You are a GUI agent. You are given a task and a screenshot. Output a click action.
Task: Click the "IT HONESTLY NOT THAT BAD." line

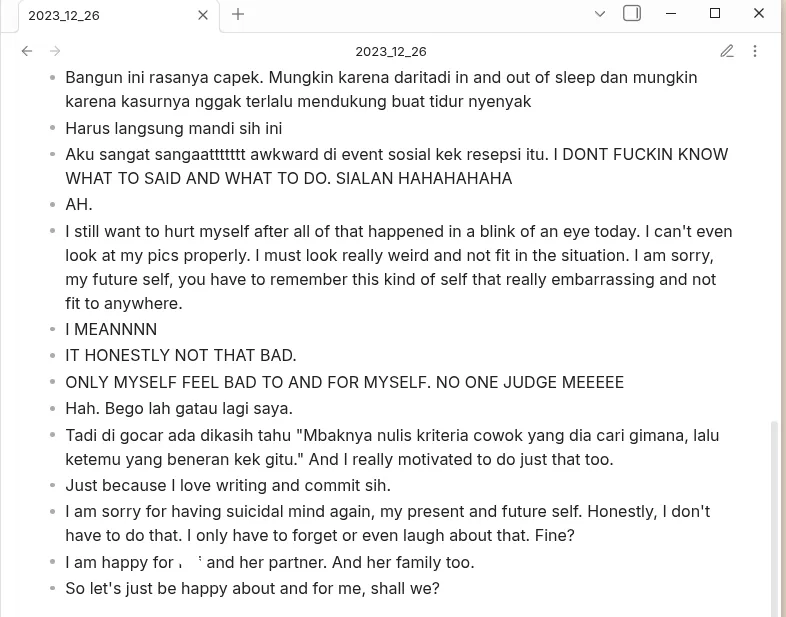tap(181, 355)
